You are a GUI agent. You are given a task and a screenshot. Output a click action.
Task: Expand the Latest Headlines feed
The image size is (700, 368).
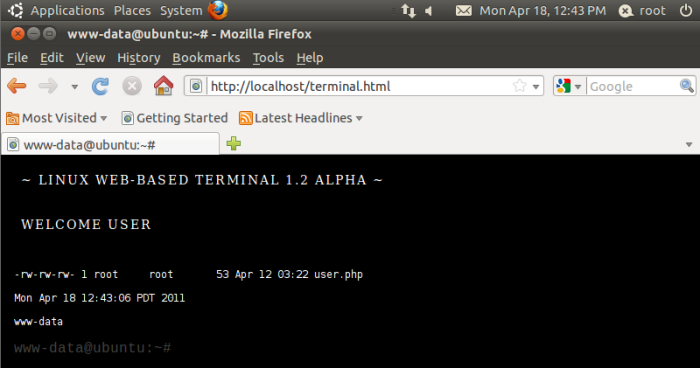[301, 118]
